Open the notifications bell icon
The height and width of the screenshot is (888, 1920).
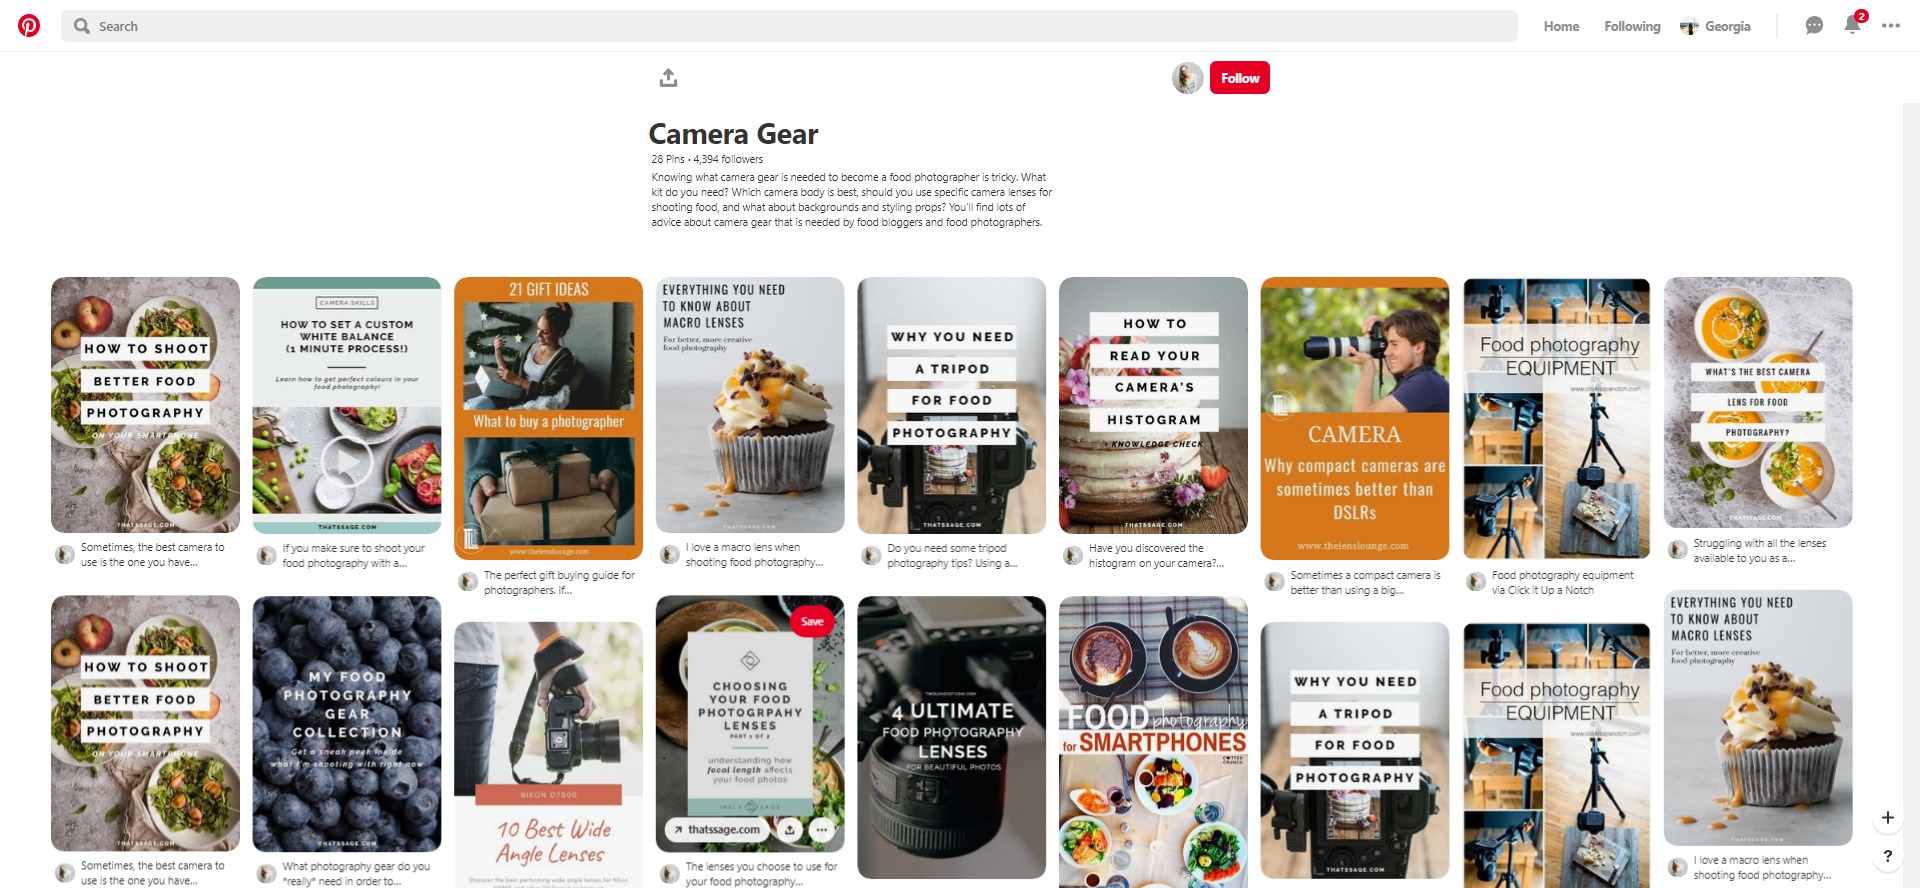pyautogui.click(x=1852, y=26)
